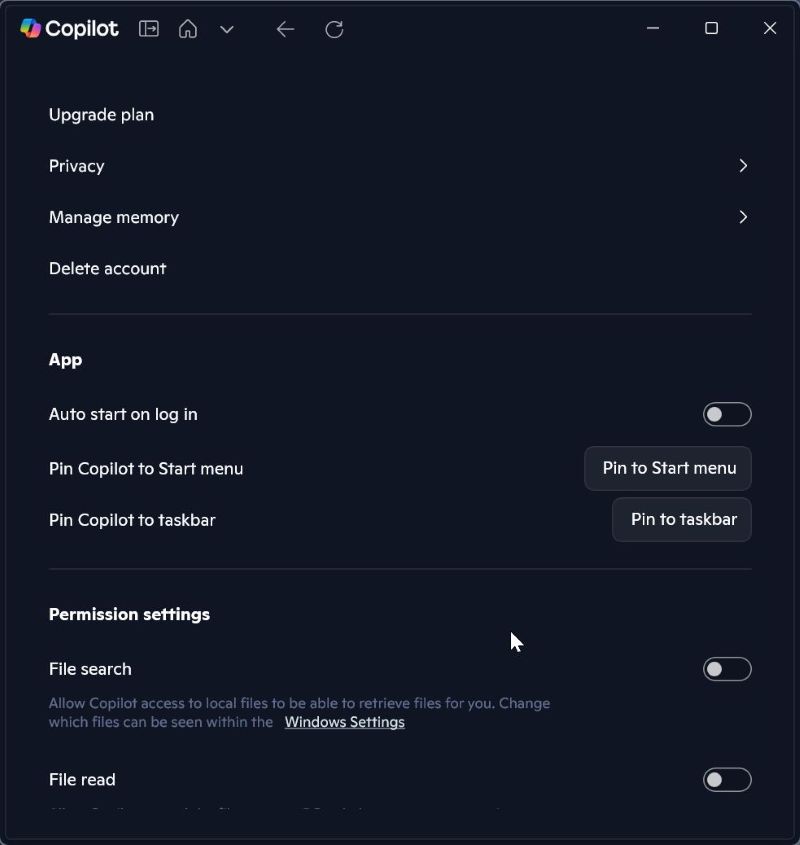Open the dropdown chevron beside home
The width and height of the screenshot is (800, 845).
[x=227, y=30]
